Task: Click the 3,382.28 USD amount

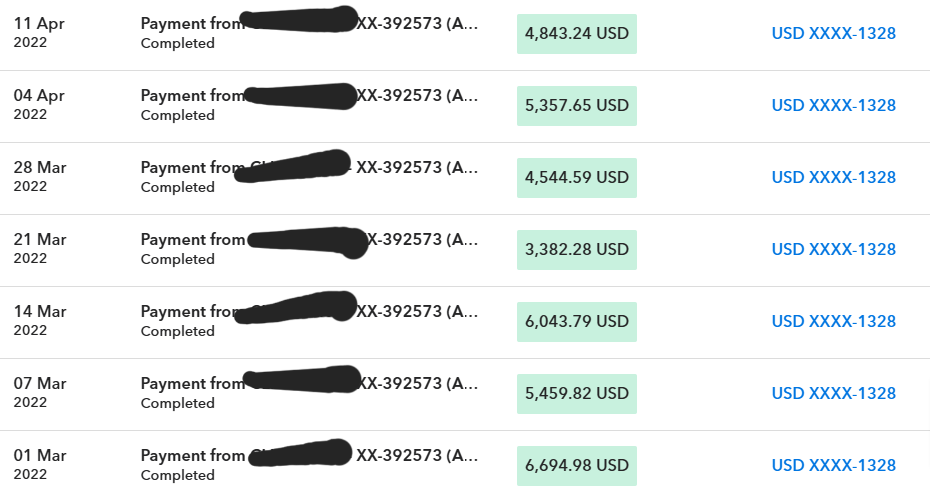Action: click(577, 249)
